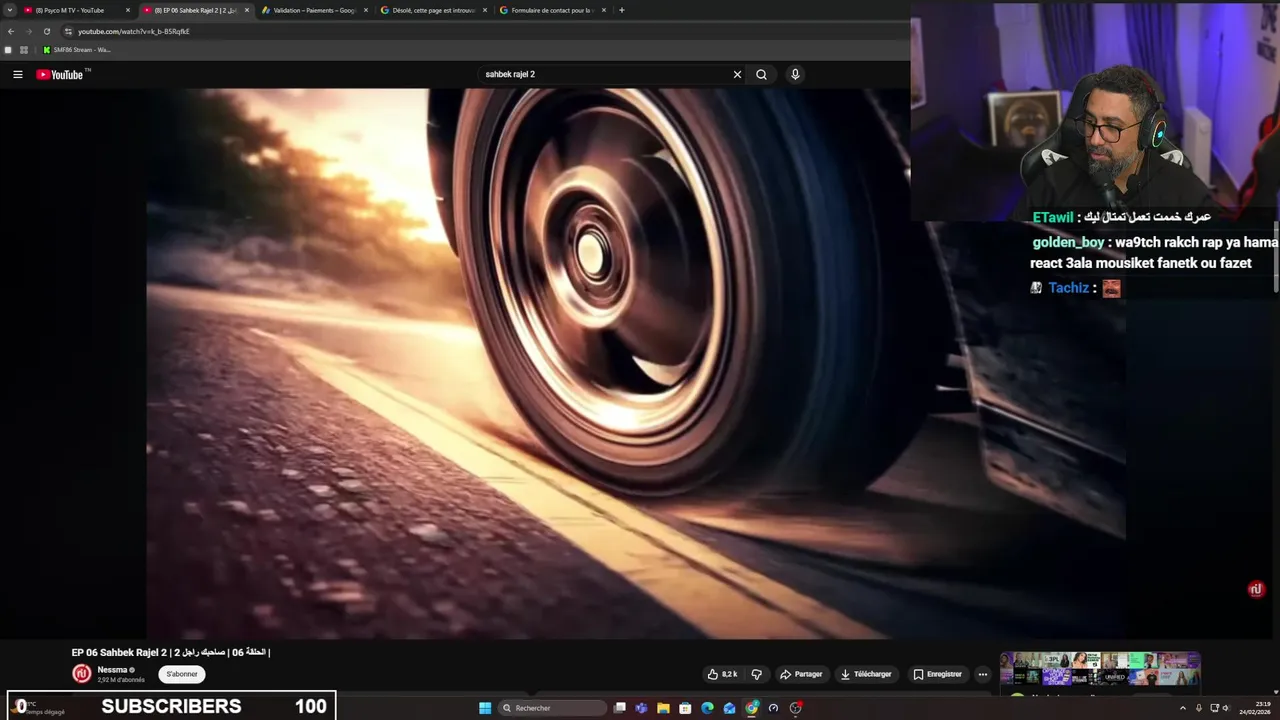This screenshot has height=720, width=1280.
Task: Click ETawil username in chat overlay
Action: pyautogui.click(x=1052, y=217)
